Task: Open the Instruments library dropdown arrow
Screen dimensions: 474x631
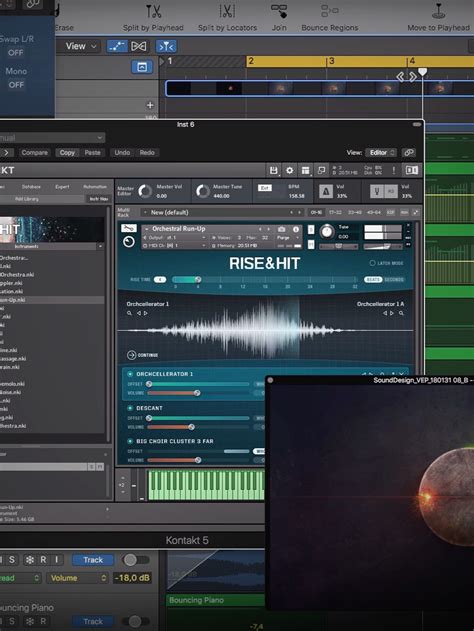Action: click(x=100, y=246)
